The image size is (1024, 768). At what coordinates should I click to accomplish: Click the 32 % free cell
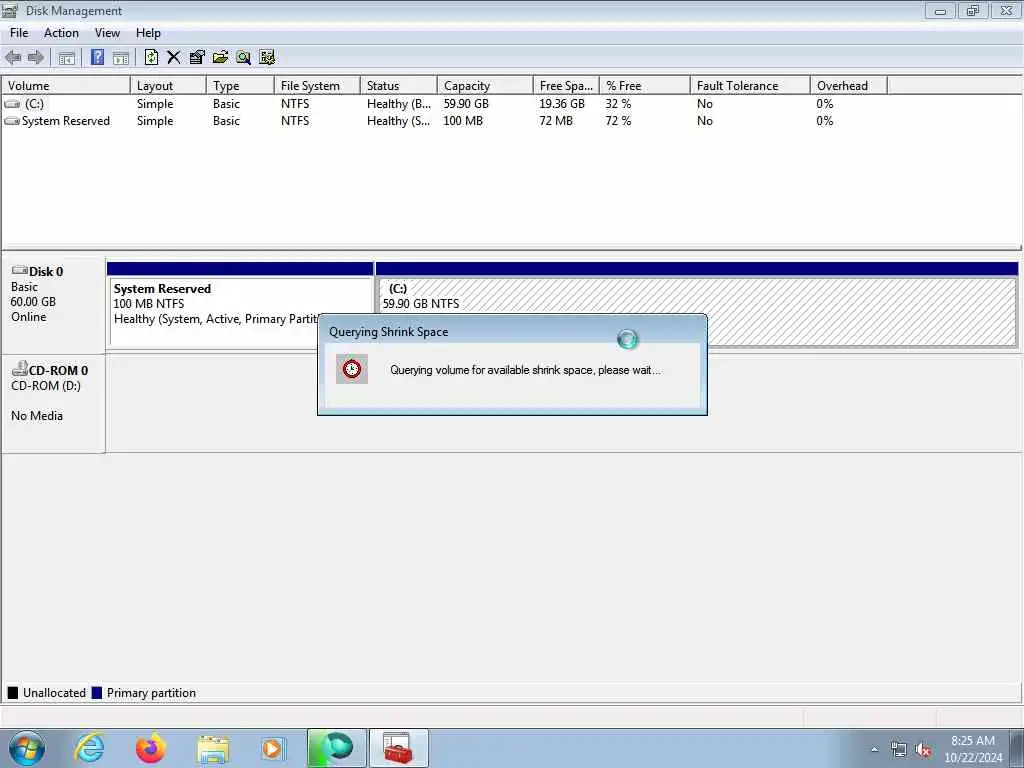point(618,104)
